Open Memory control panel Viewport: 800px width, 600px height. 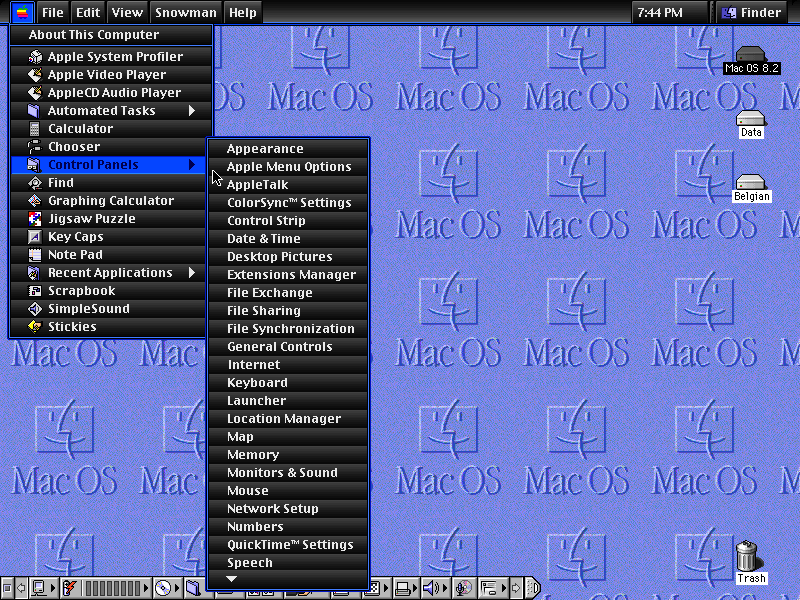click(288, 455)
